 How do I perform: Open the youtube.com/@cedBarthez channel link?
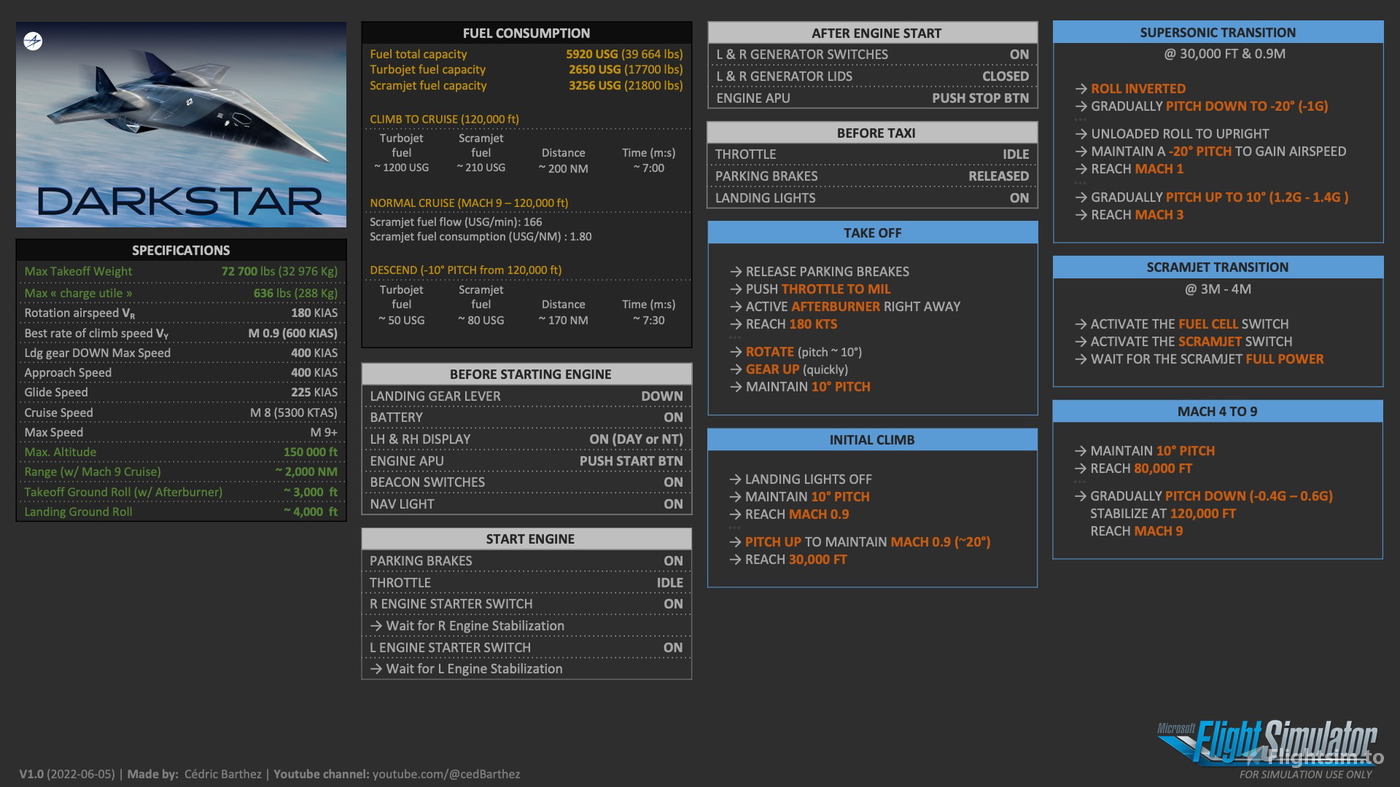pyautogui.click(x=446, y=774)
